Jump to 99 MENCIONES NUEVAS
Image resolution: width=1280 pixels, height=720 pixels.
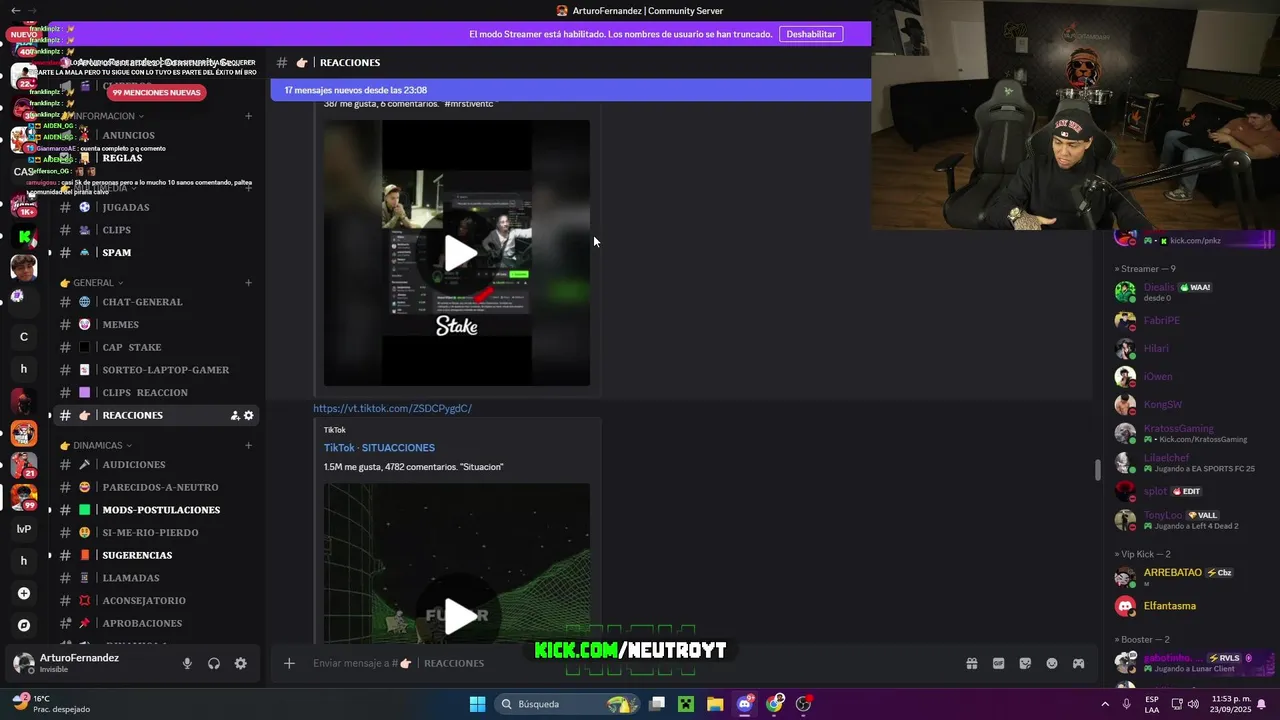(x=156, y=92)
